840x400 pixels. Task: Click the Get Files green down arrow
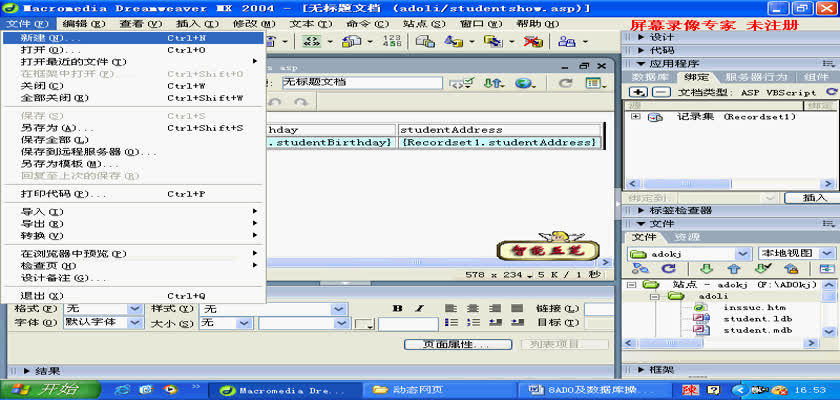(707, 268)
